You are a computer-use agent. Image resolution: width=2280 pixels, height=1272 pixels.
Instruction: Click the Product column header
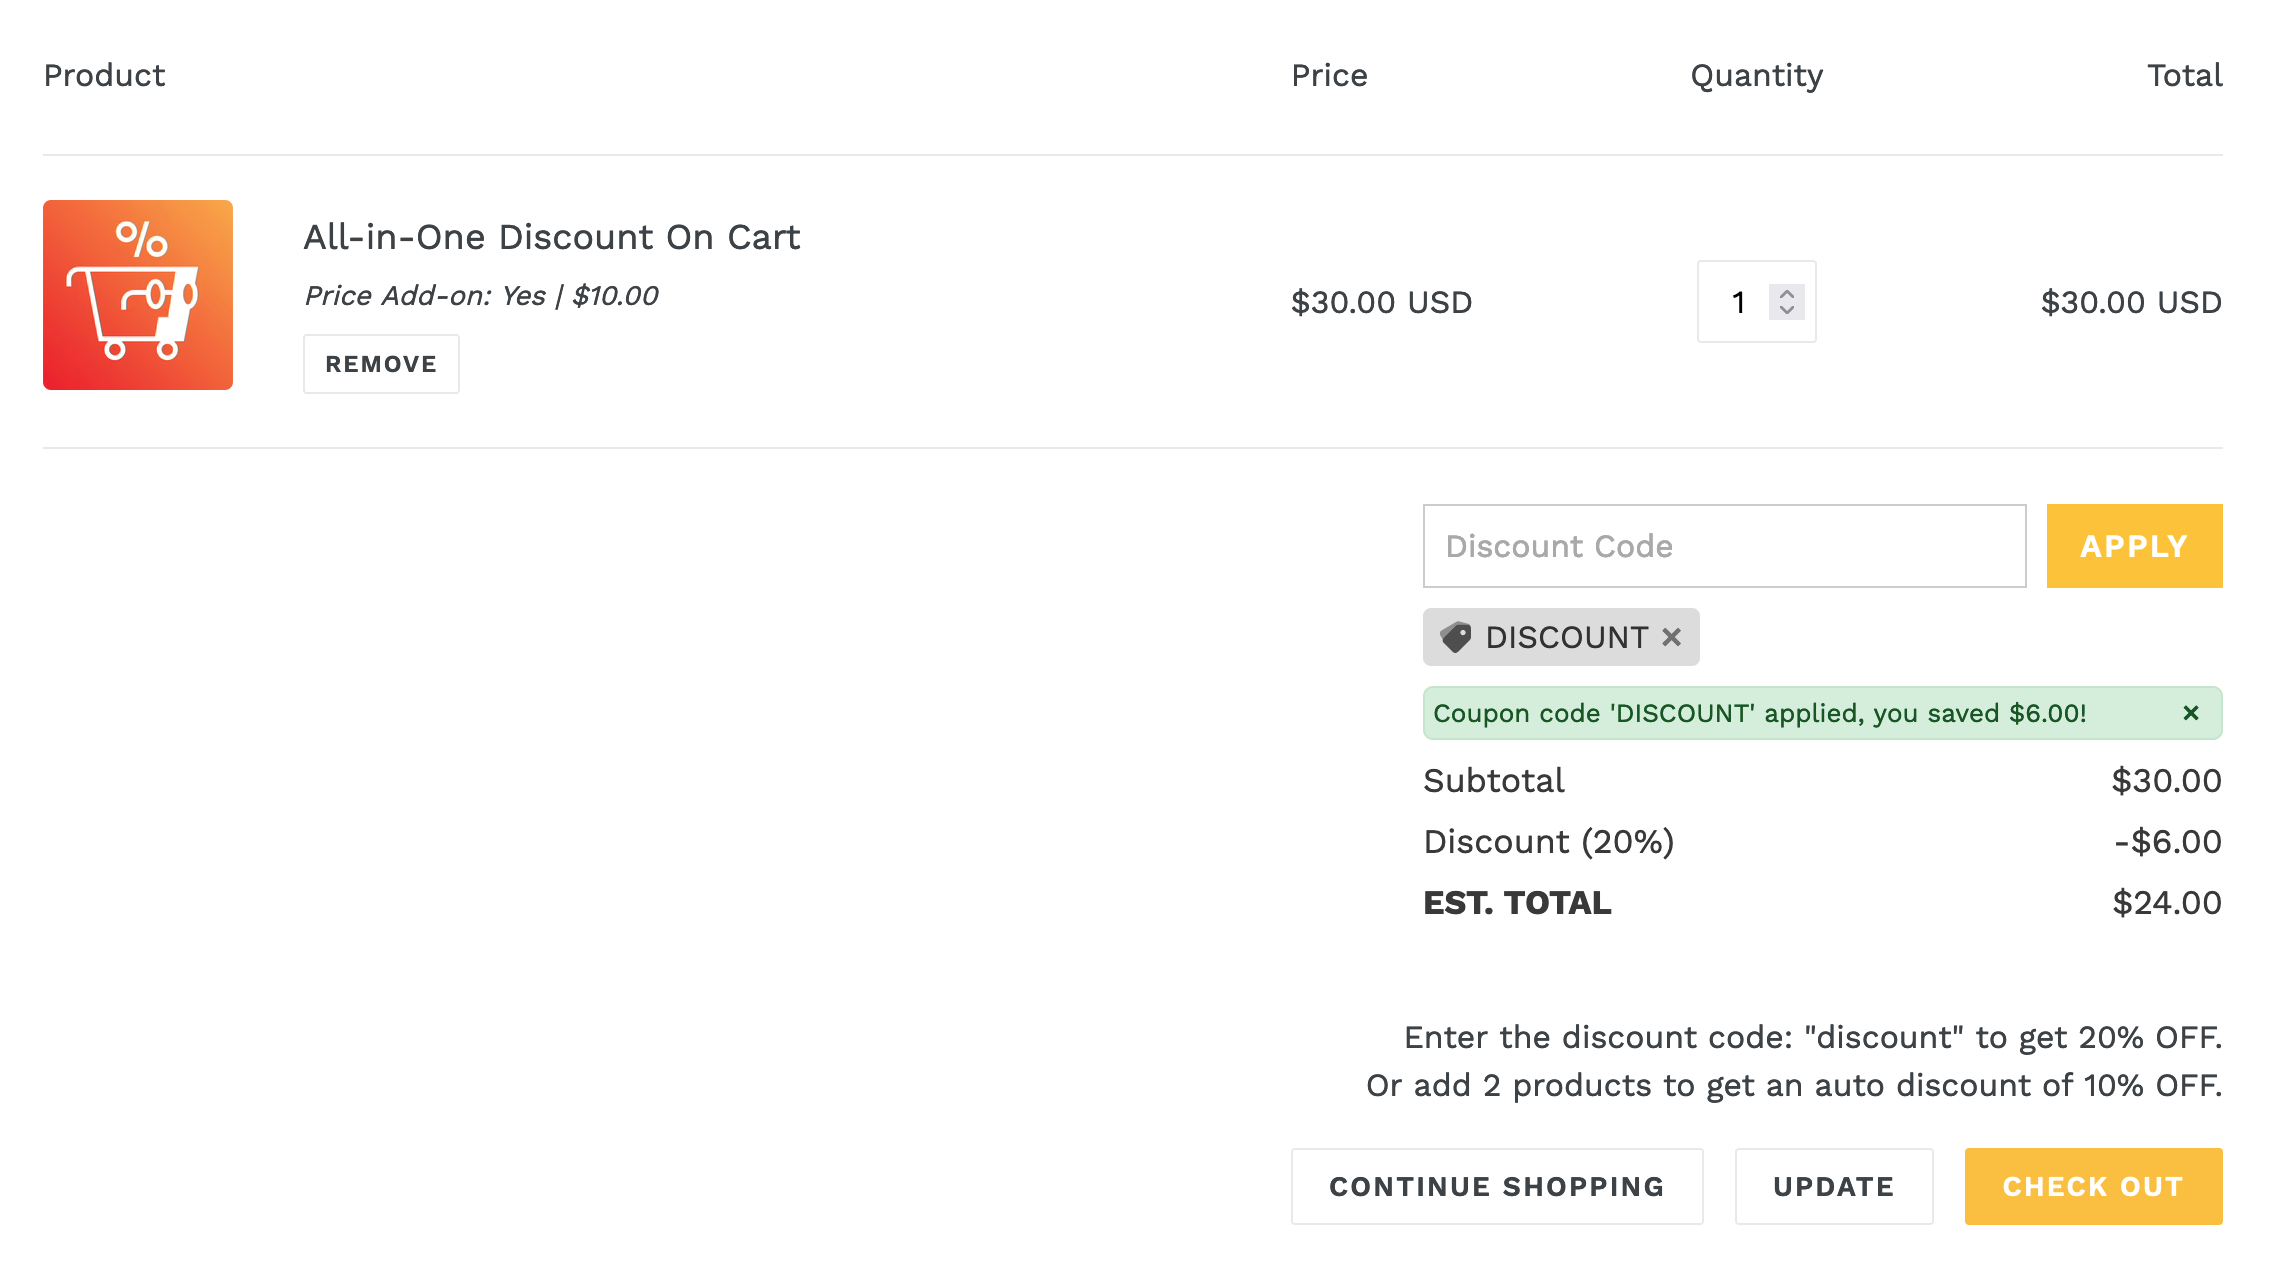(104, 75)
